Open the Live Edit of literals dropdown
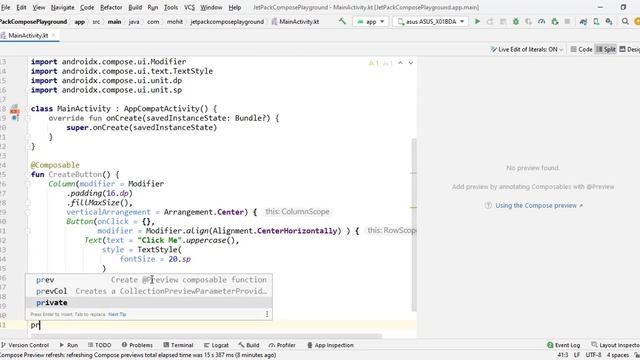Image resolution: width=640 pixels, height=360 pixels. point(527,49)
